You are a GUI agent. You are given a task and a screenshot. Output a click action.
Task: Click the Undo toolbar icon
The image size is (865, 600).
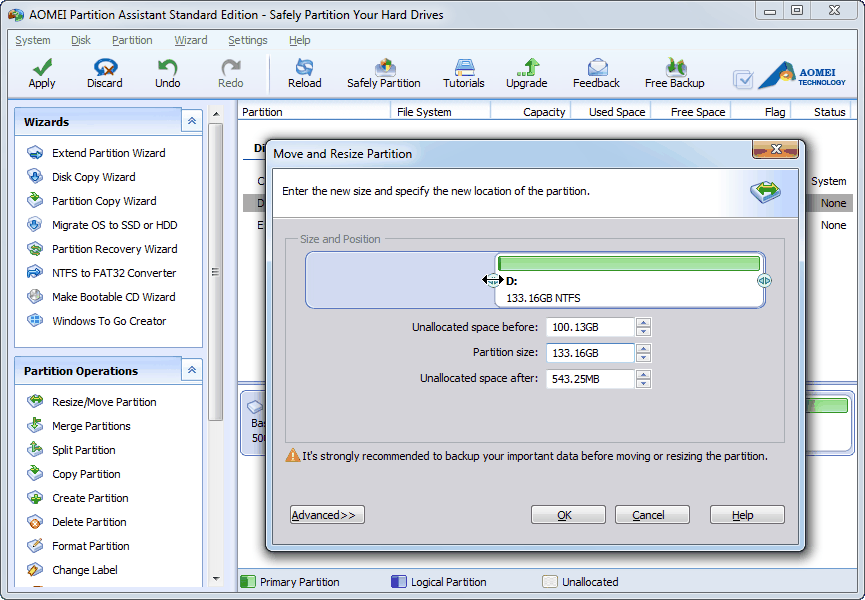pyautogui.click(x=167, y=73)
